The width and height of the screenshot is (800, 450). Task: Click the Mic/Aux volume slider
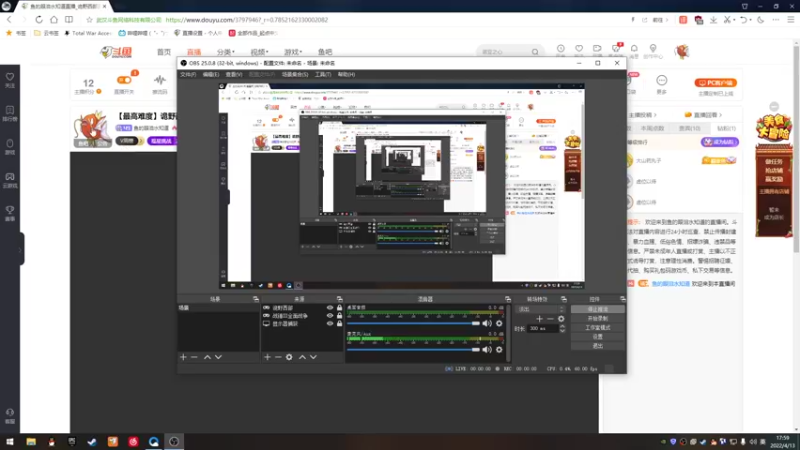tap(413, 349)
